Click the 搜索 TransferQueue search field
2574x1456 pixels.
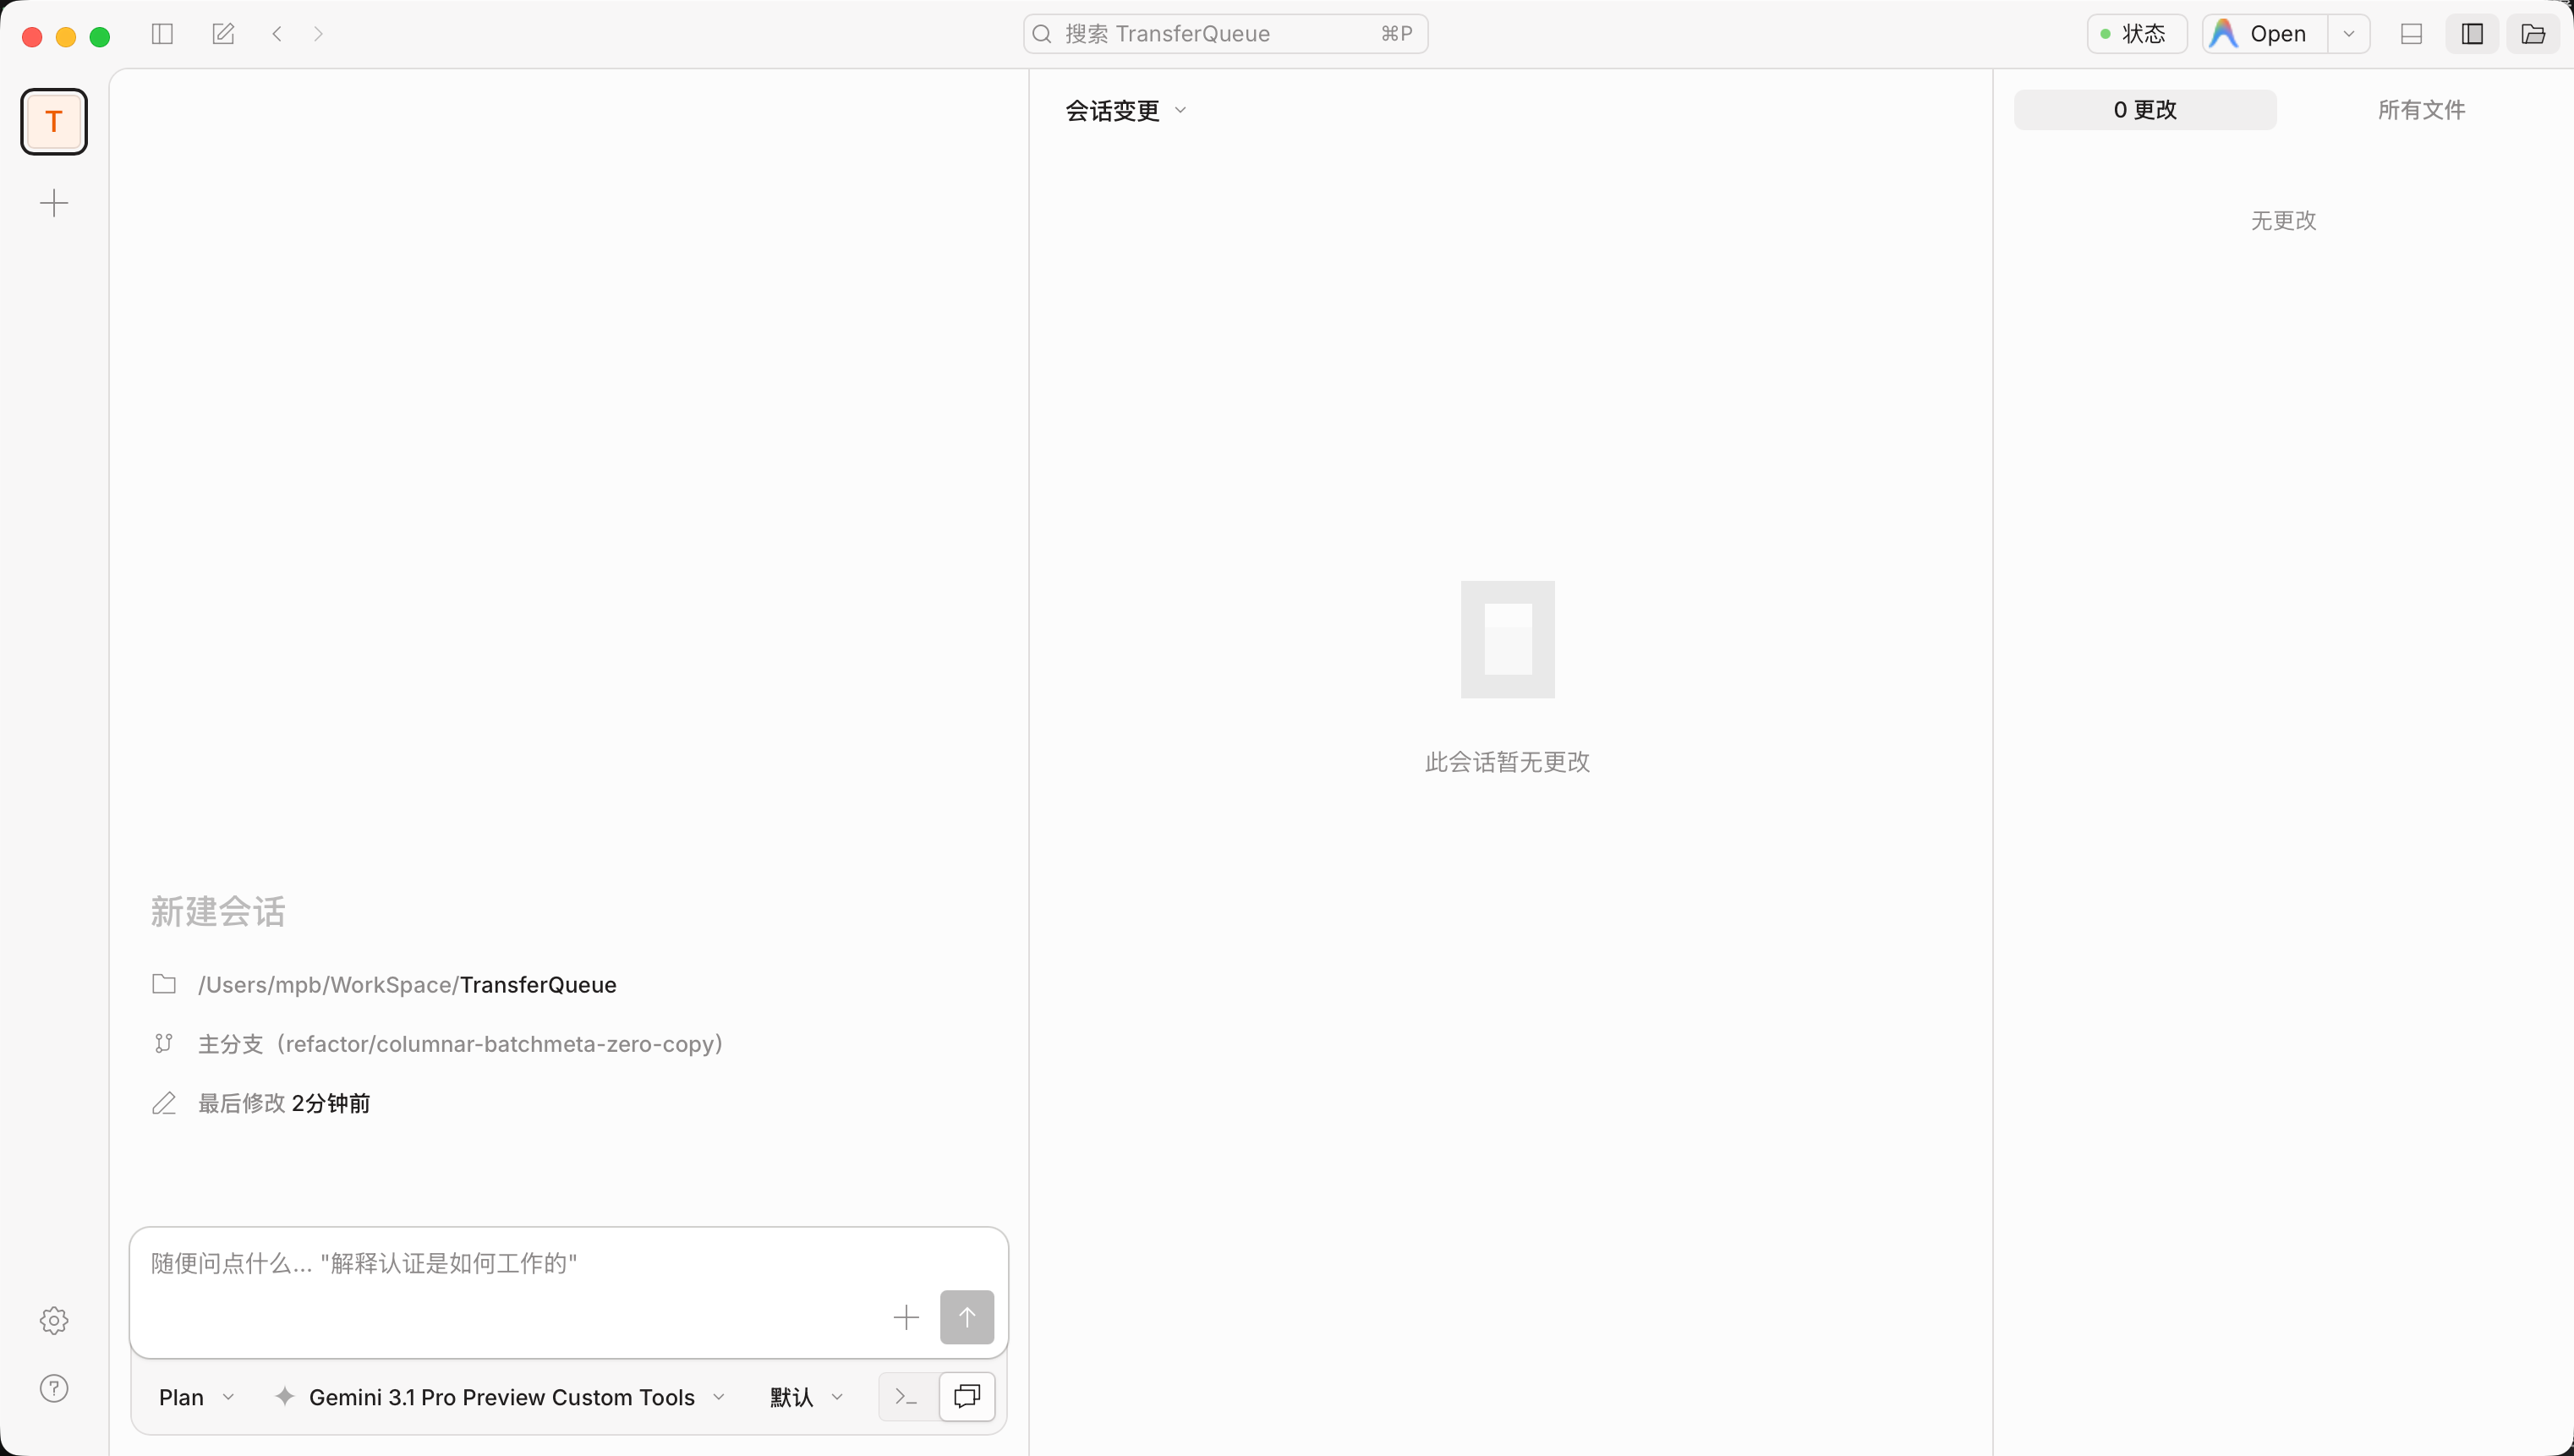(1224, 33)
